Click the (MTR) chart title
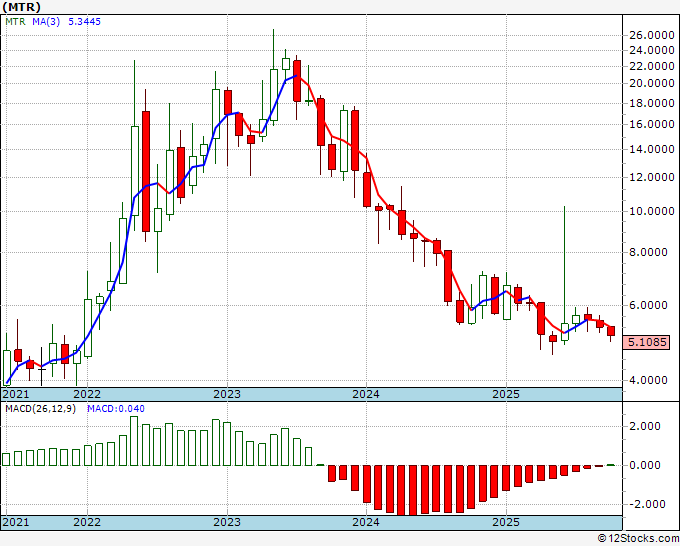680x546 pixels. (x=22, y=7)
